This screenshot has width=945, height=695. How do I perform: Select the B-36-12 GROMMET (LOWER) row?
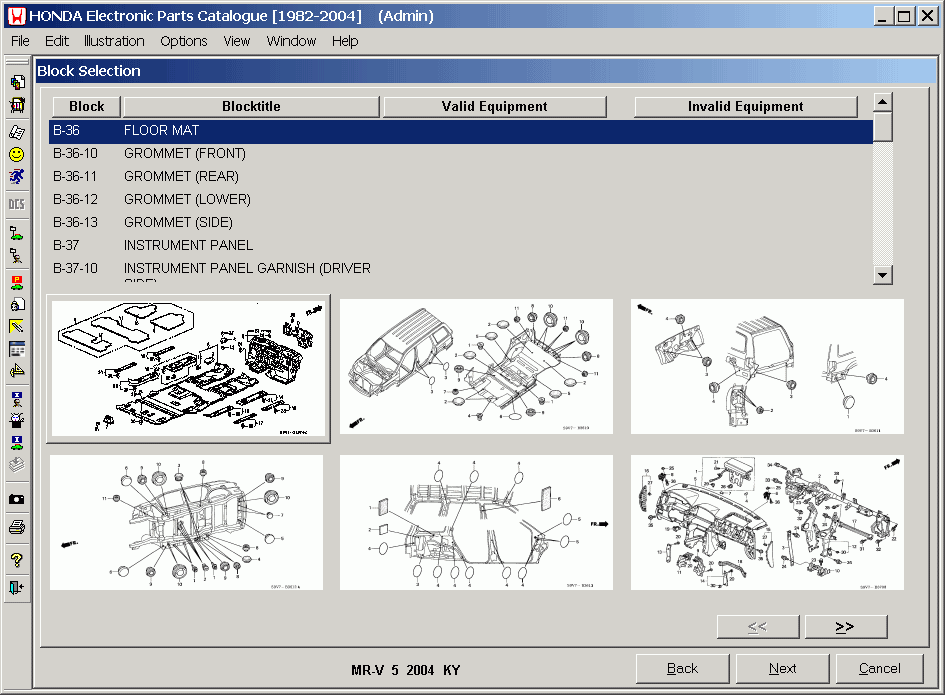click(x=460, y=200)
